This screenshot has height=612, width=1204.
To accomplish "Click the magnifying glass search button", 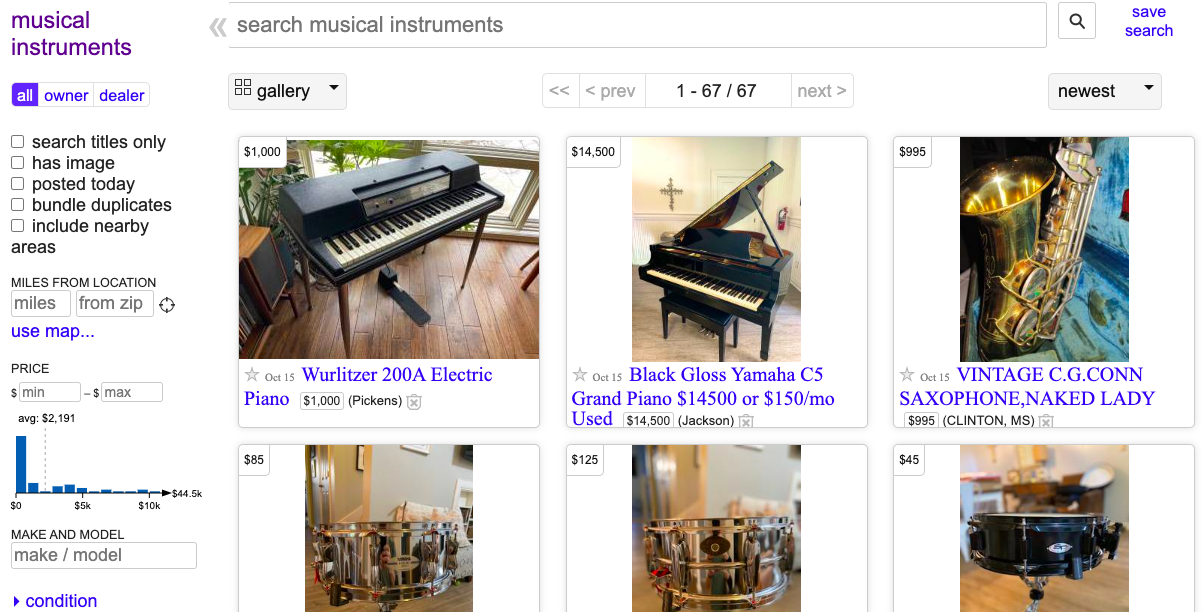I will click(x=1077, y=21).
